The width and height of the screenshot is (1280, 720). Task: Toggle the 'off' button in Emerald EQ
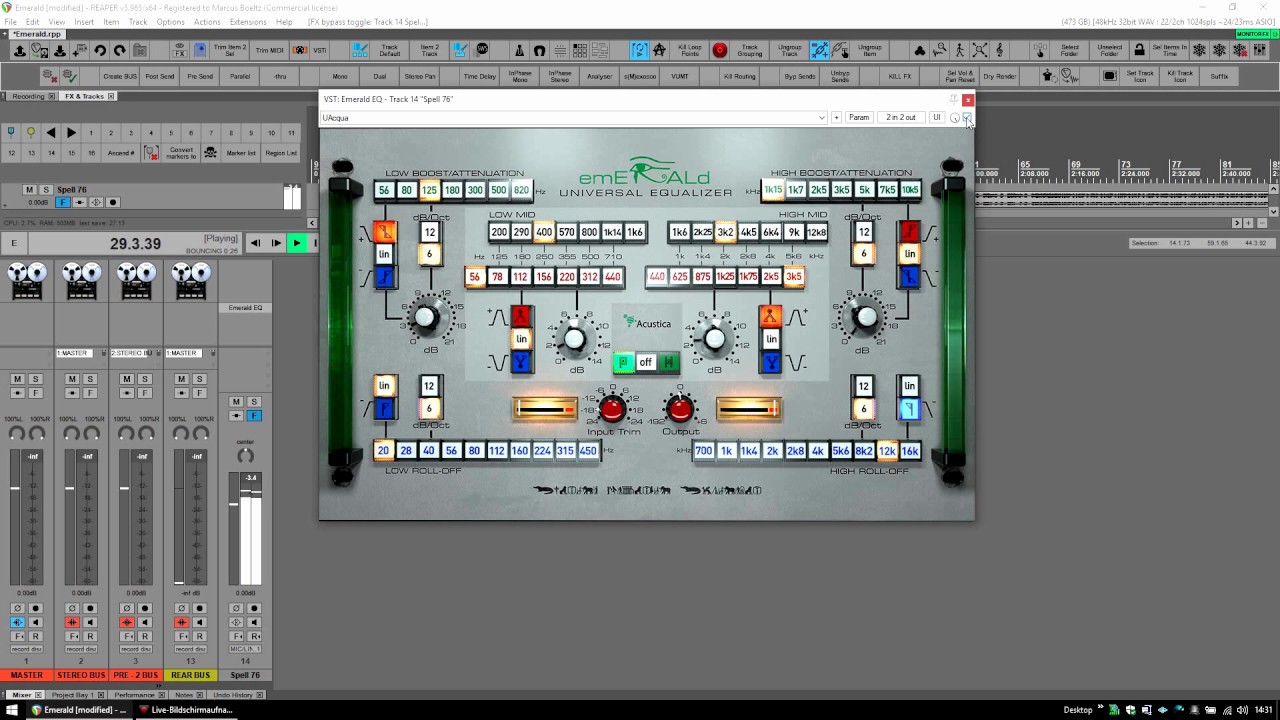tap(646, 362)
